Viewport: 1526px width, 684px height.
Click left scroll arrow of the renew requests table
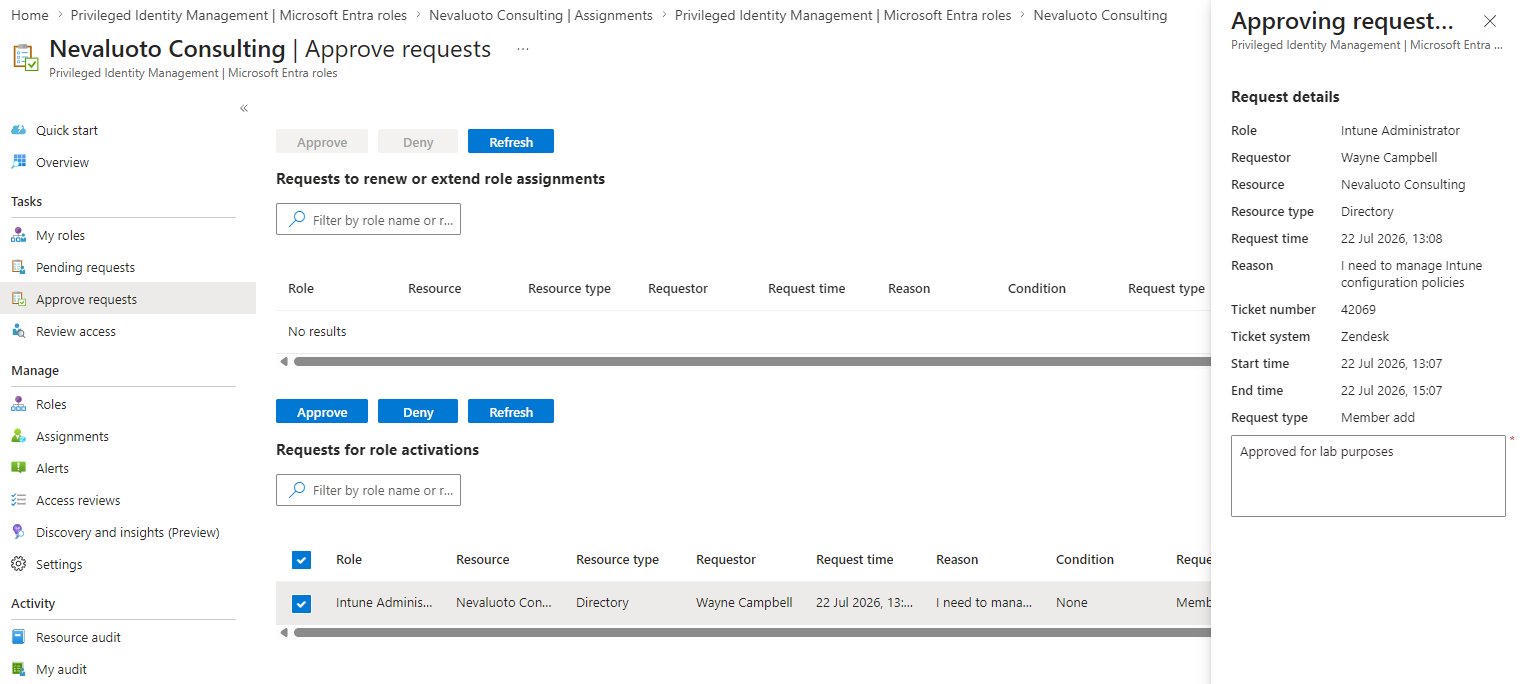click(284, 361)
